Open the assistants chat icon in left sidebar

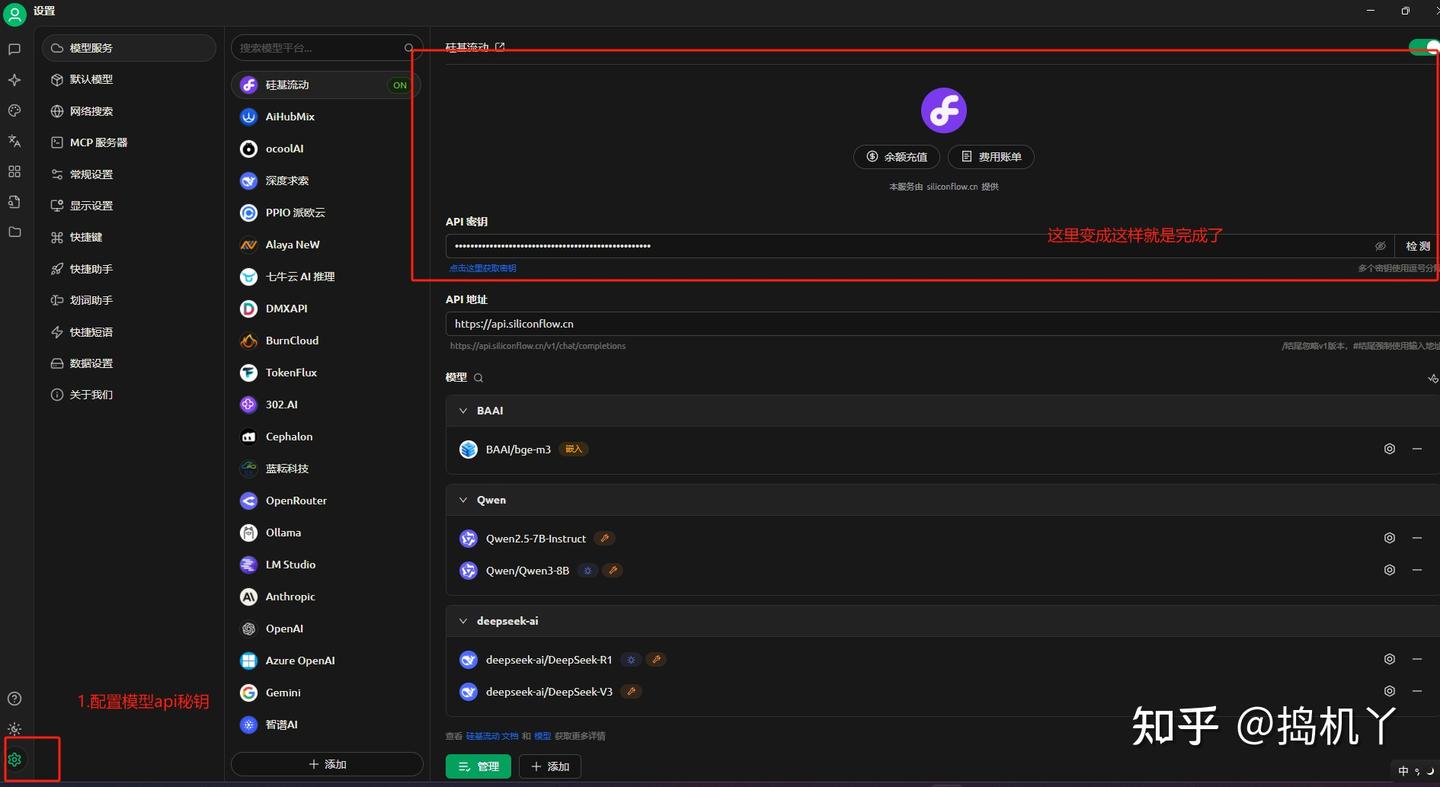[14, 49]
